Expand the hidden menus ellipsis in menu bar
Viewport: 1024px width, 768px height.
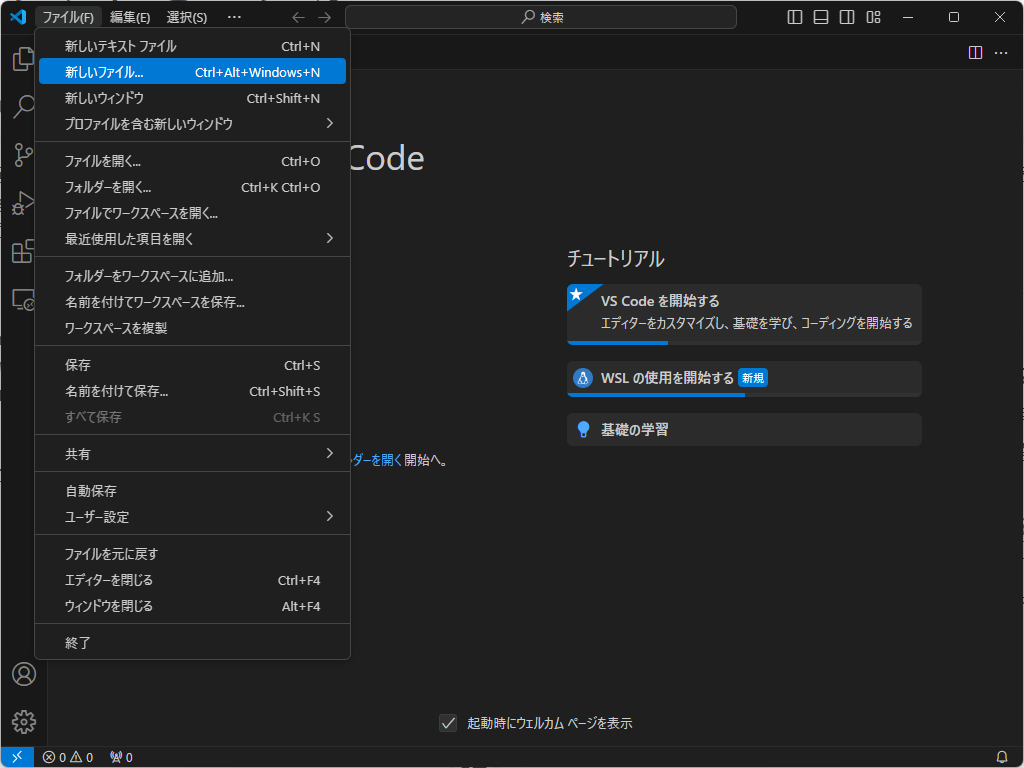234,18
